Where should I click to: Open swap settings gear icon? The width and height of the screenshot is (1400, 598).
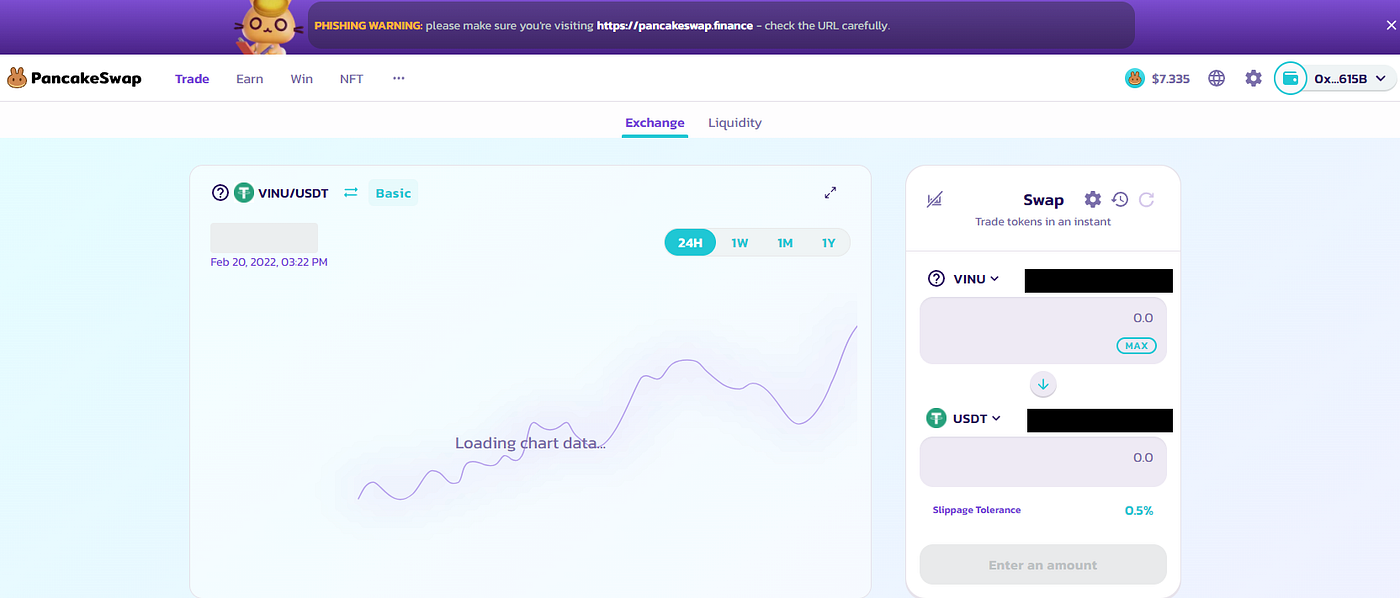tap(1093, 199)
